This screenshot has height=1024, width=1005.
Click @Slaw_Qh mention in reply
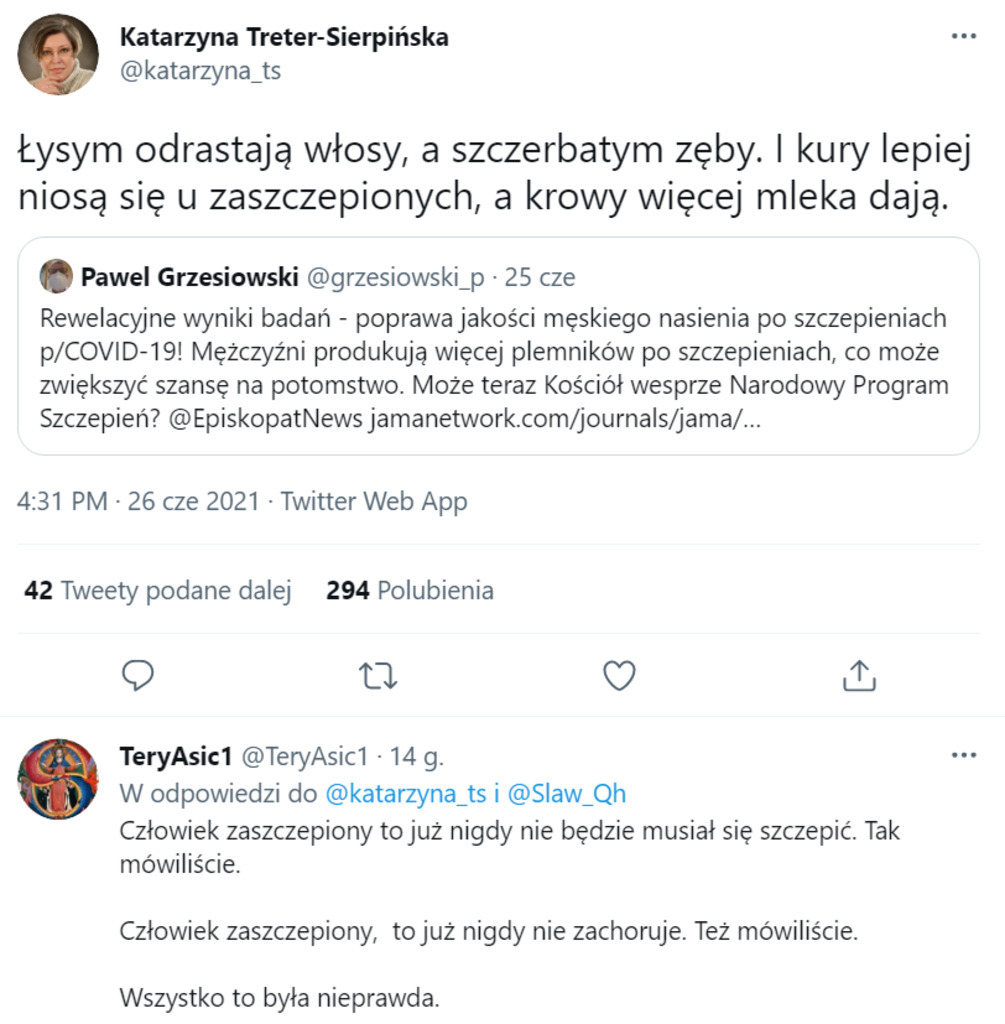click(x=567, y=793)
